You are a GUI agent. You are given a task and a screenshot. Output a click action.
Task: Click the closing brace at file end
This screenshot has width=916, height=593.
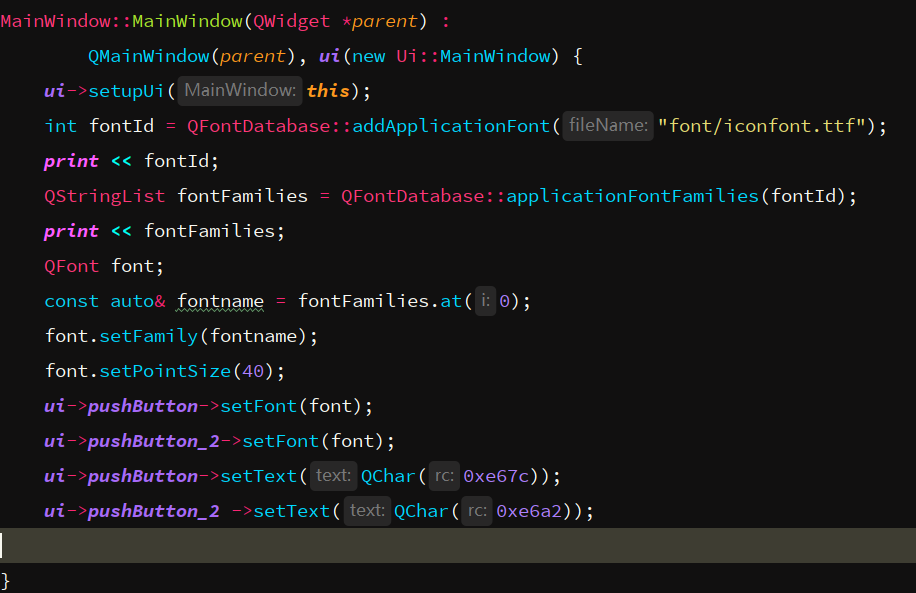coord(7,578)
